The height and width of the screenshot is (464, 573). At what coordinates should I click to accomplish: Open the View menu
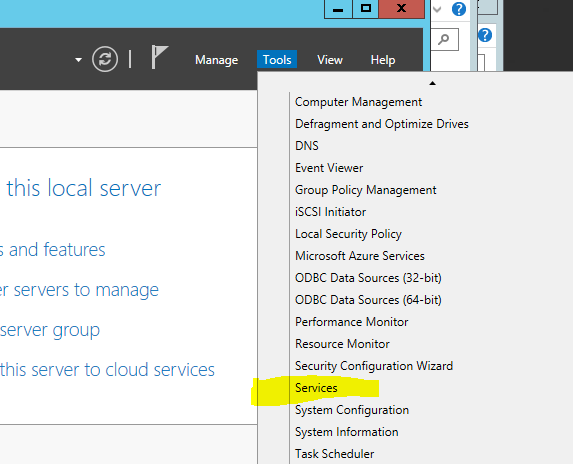330,60
